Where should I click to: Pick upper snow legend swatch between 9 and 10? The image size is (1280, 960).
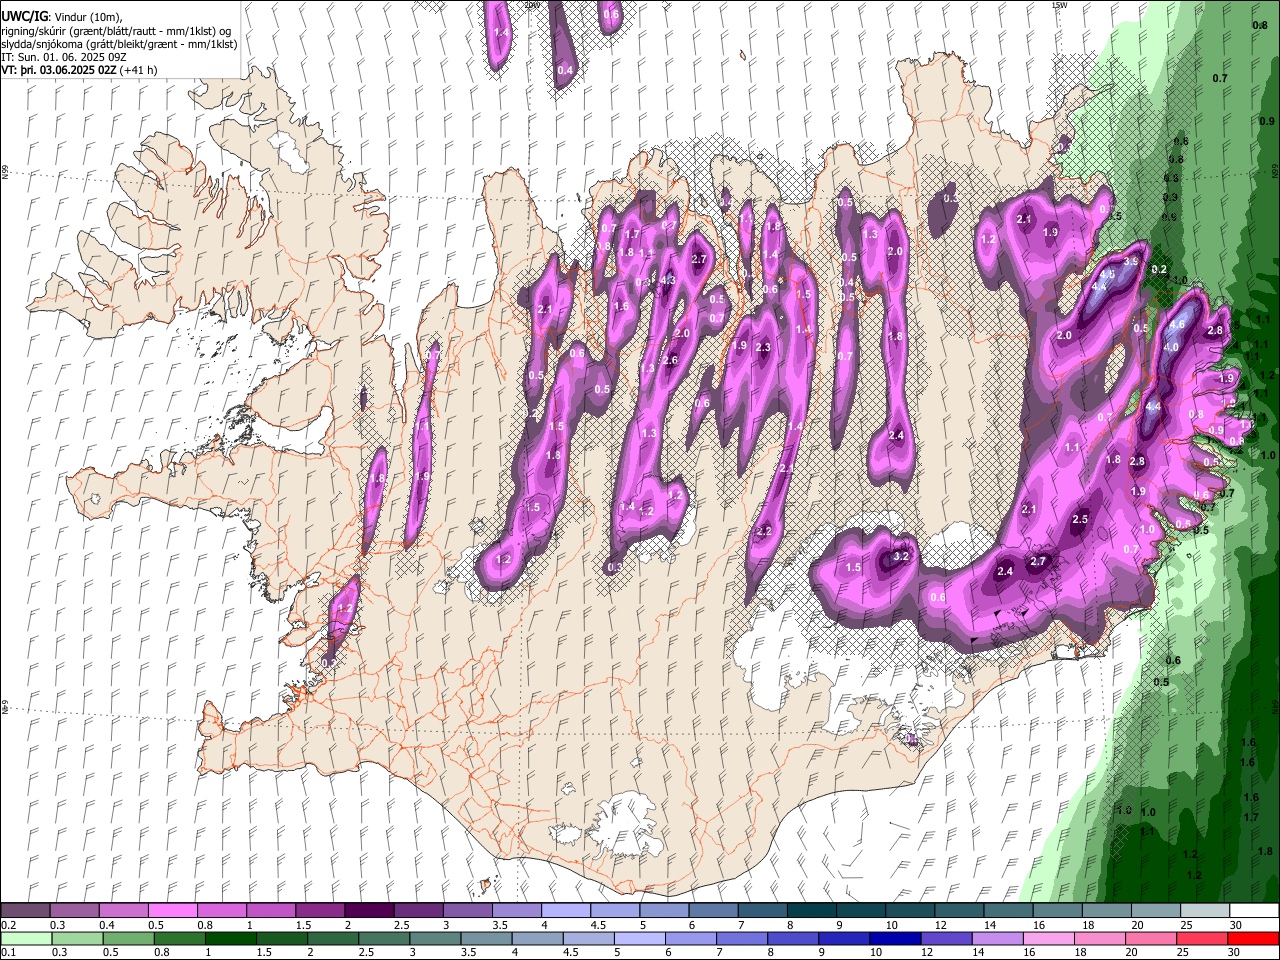point(860,910)
